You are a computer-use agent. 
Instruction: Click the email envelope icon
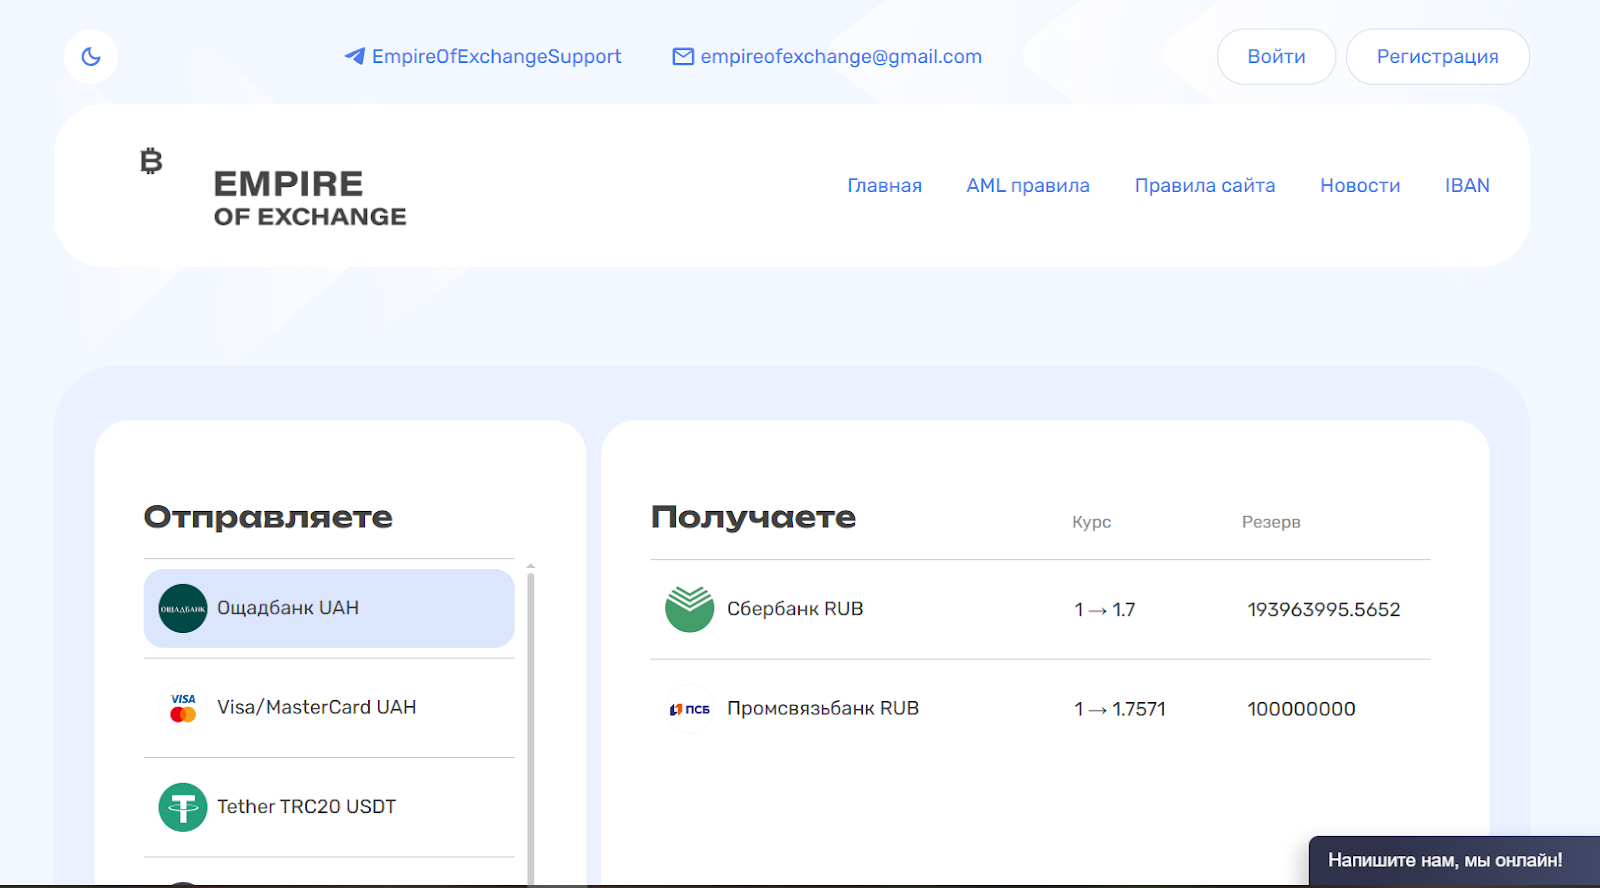pos(683,57)
